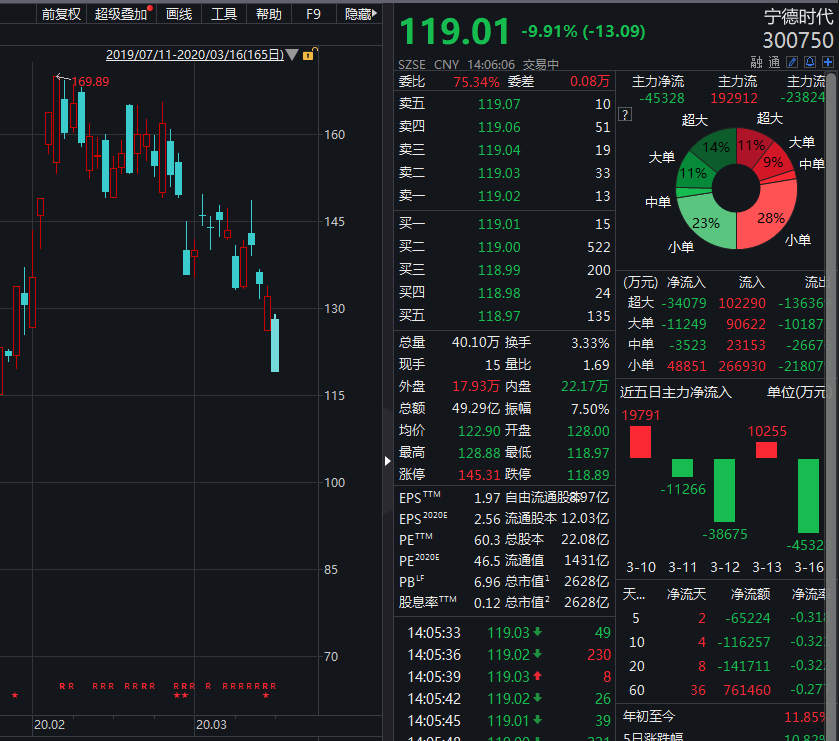Open the question mark help icon
Image resolution: width=839 pixels, height=741 pixels.
tap(627, 115)
